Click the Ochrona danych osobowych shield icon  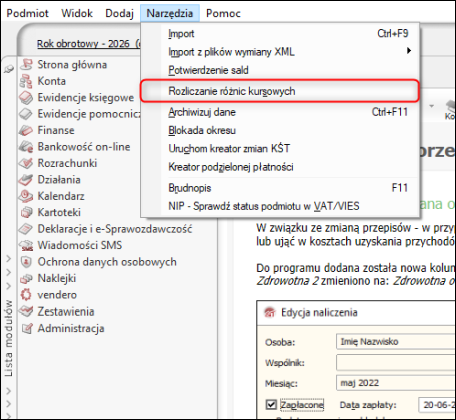pyautogui.click(x=26, y=262)
